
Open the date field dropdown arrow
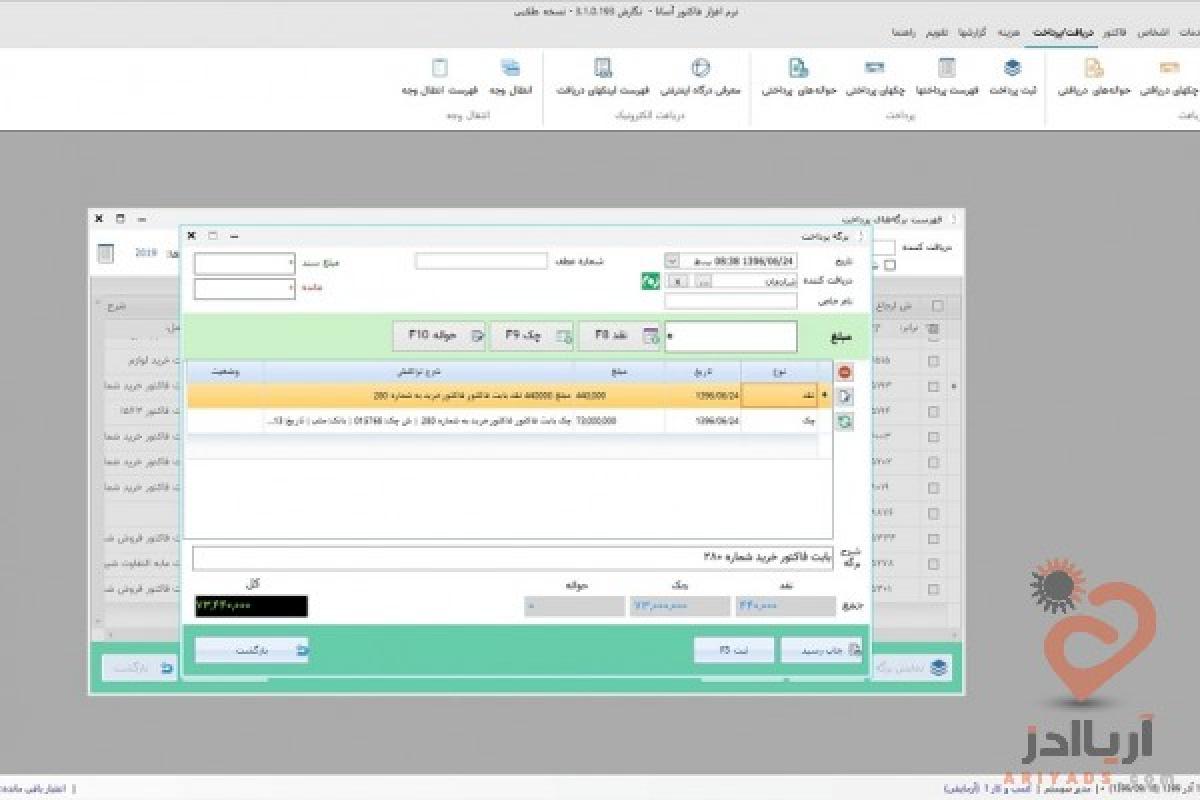673,260
